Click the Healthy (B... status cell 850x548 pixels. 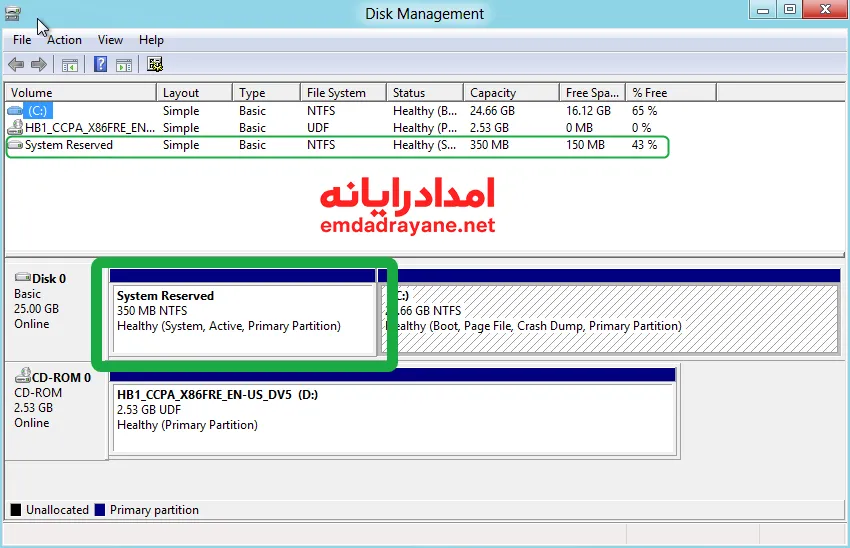pyautogui.click(x=425, y=111)
